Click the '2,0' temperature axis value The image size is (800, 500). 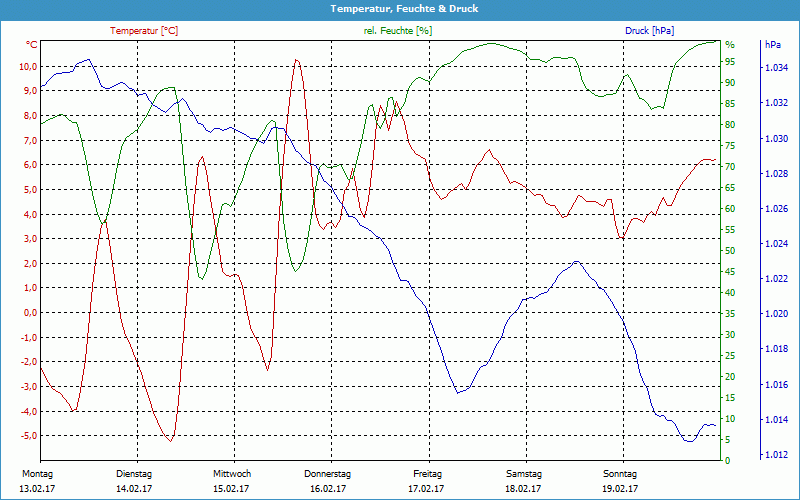30,264
